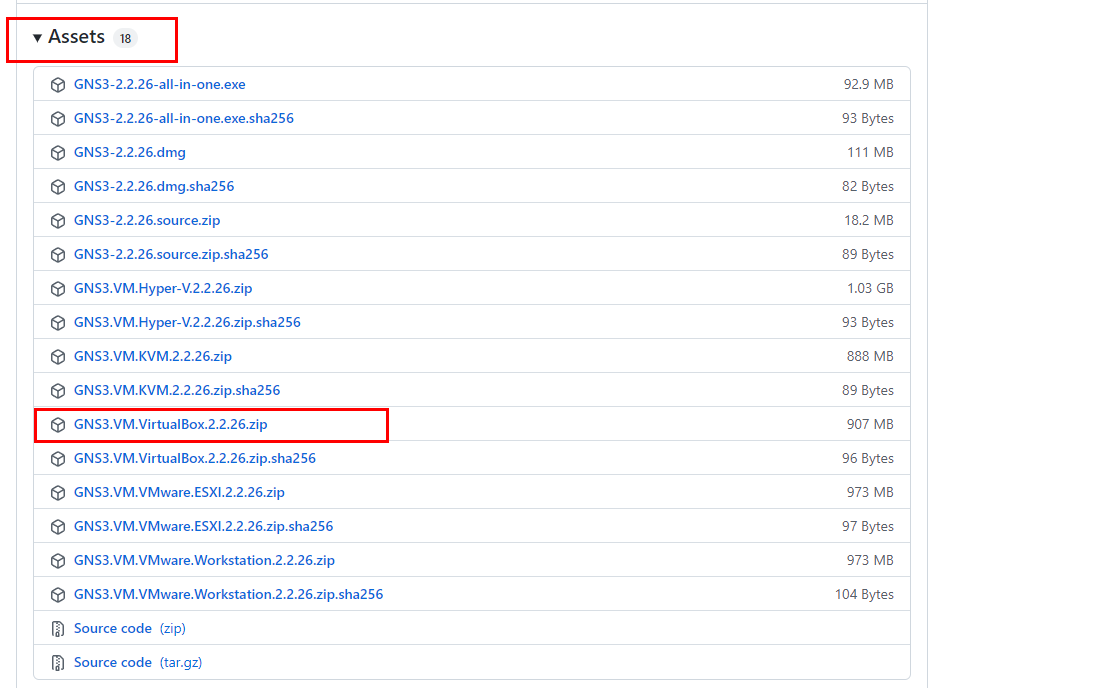Open GNS3.VM.VMware.ESXI.2.2.26.zip.sha256 checksum
Image resolution: width=1100 pixels, height=688 pixels.
[x=203, y=527]
